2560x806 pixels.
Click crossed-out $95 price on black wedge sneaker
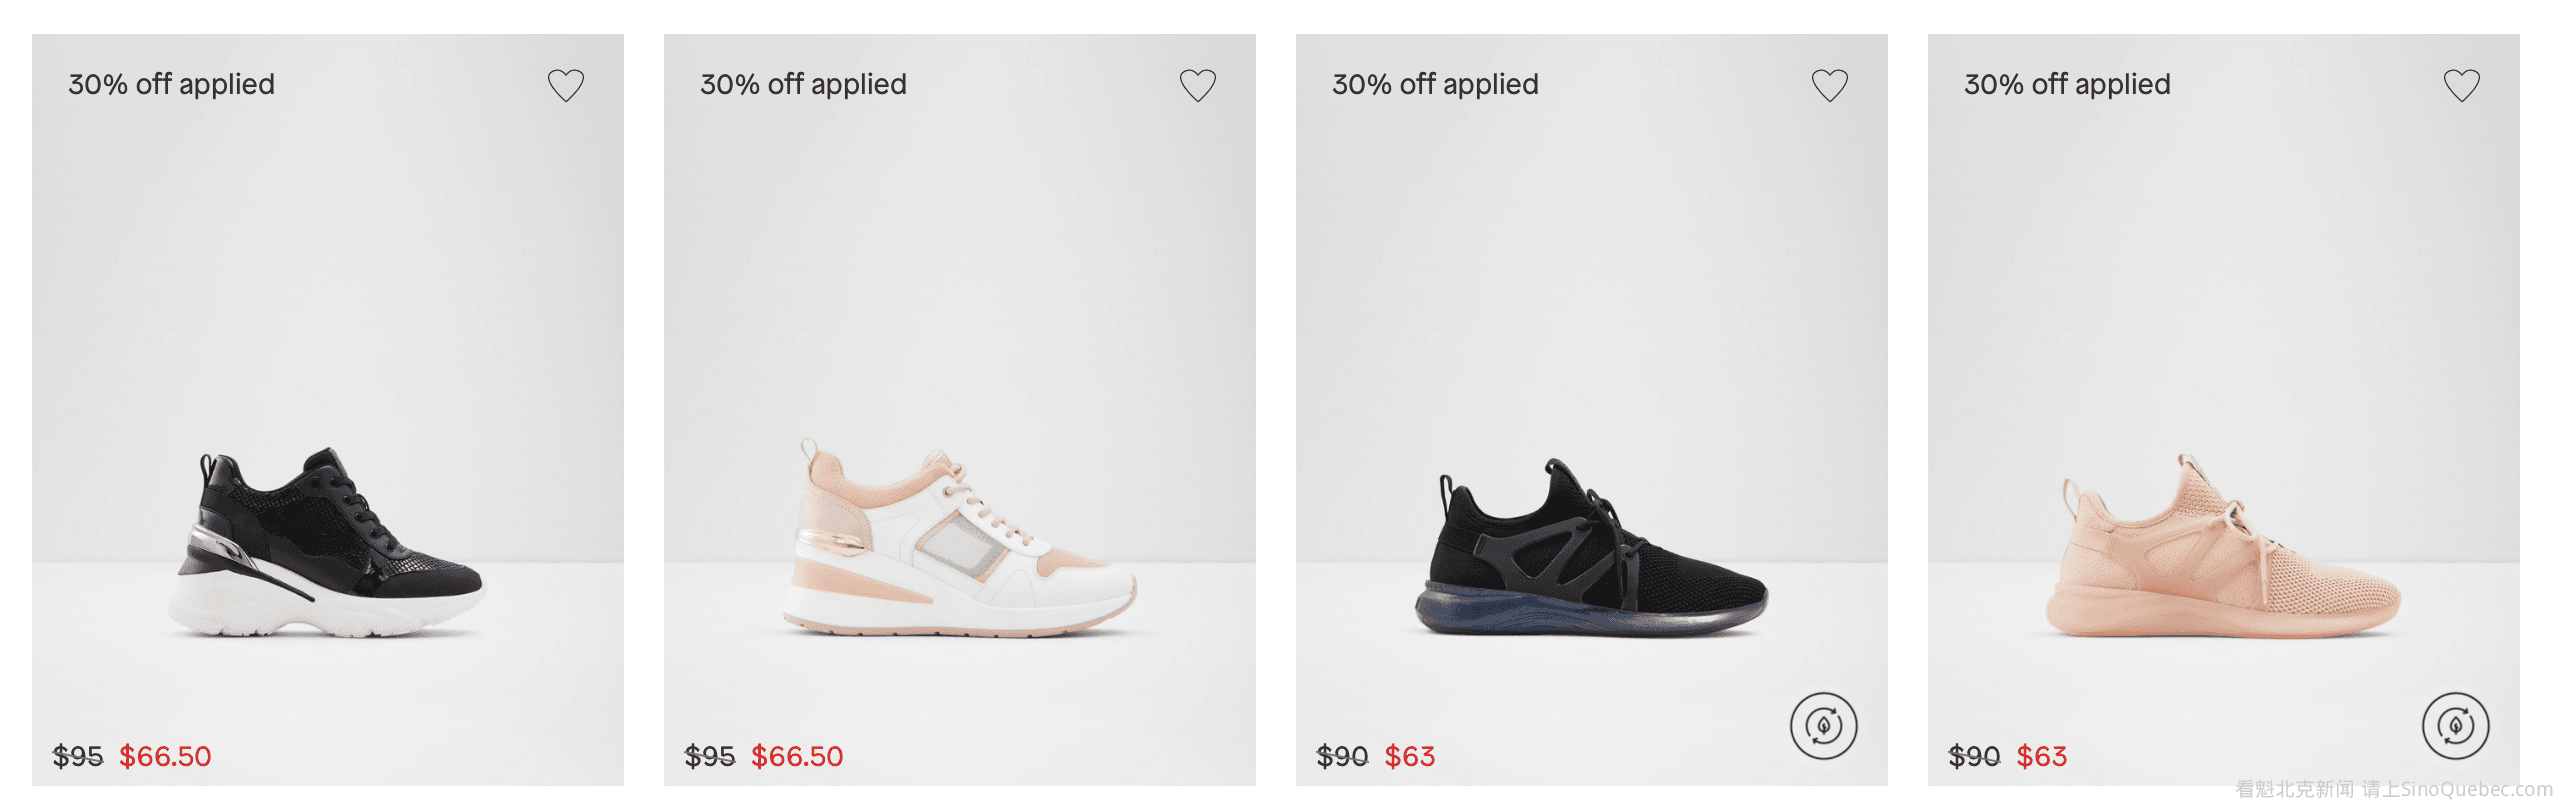pos(78,756)
